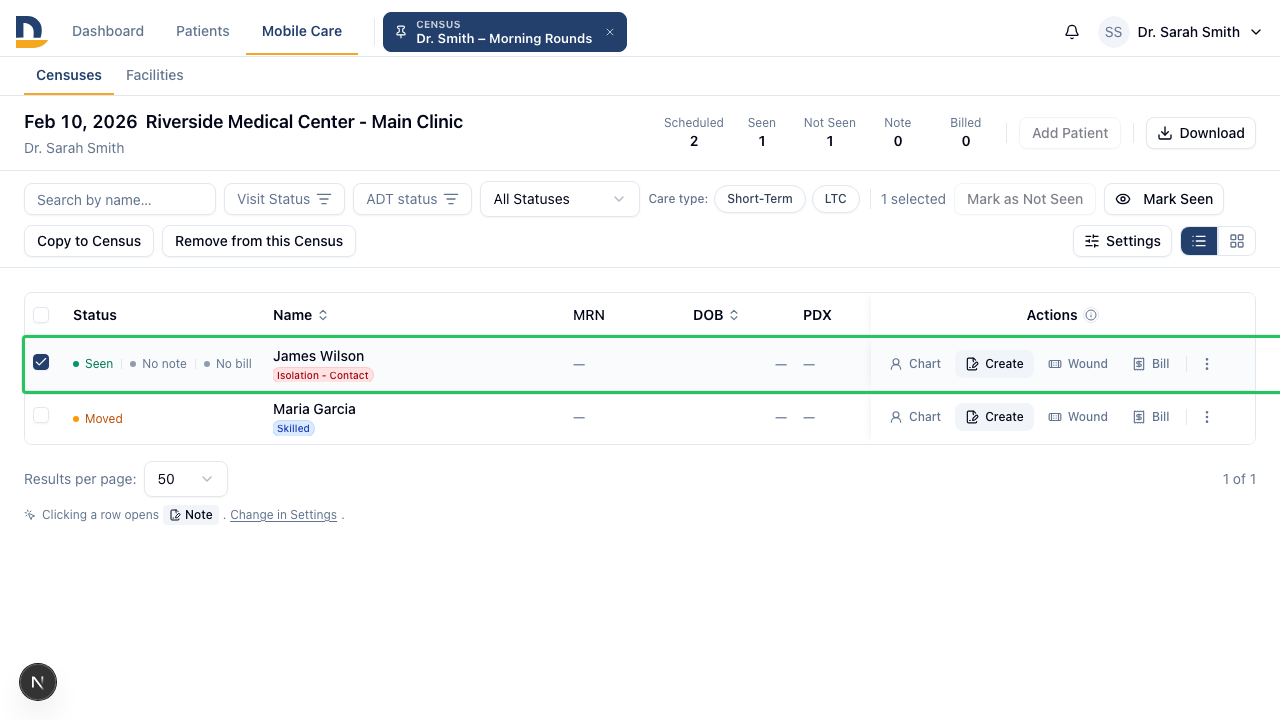Click the Add Patient button
Image resolution: width=1280 pixels, height=720 pixels.
click(x=1070, y=133)
